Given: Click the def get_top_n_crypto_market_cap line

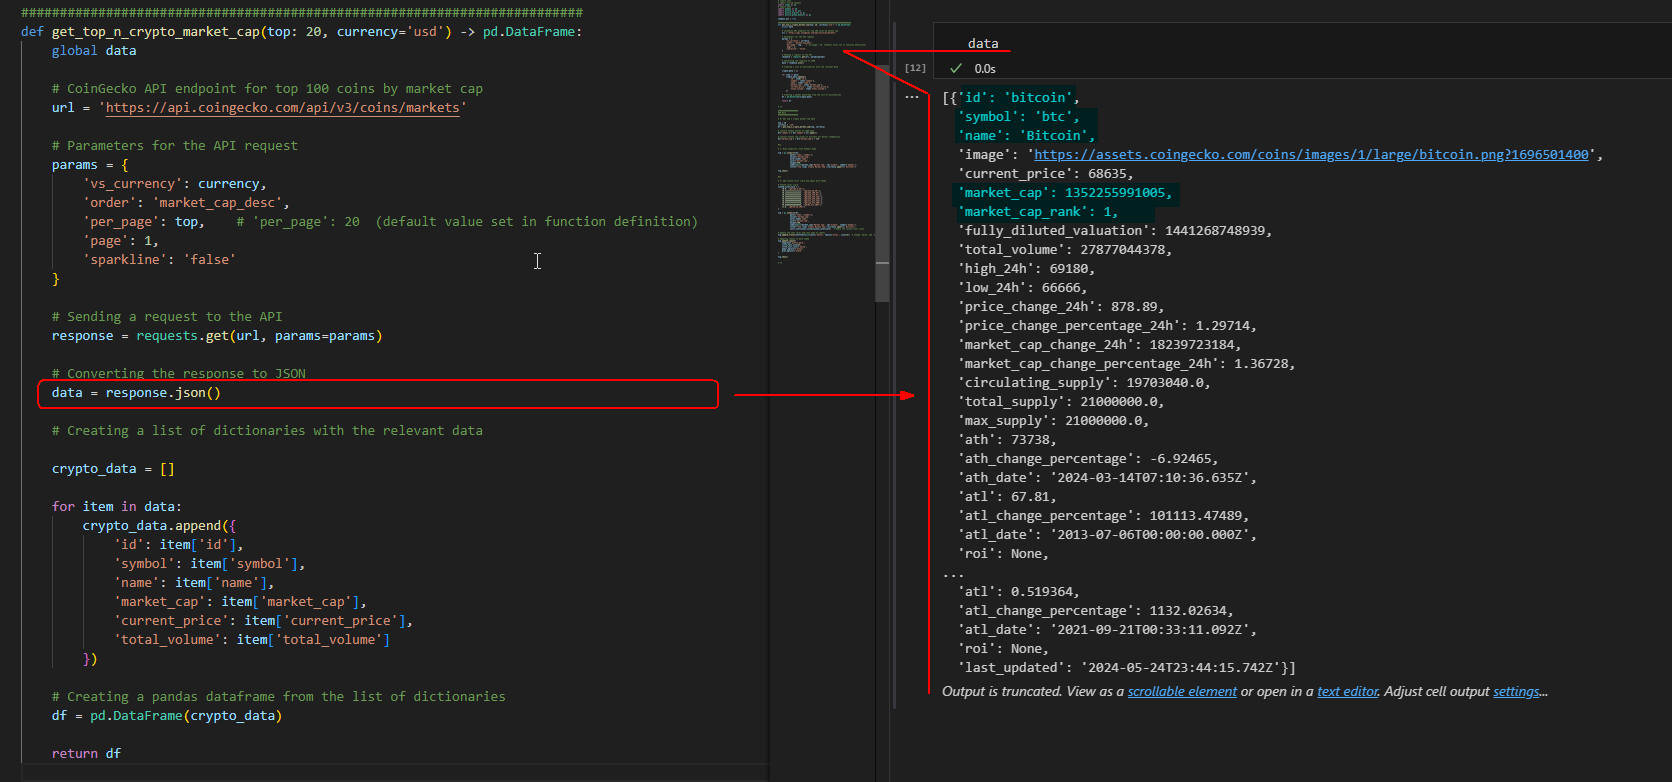Looking at the screenshot, I should click(301, 32).
